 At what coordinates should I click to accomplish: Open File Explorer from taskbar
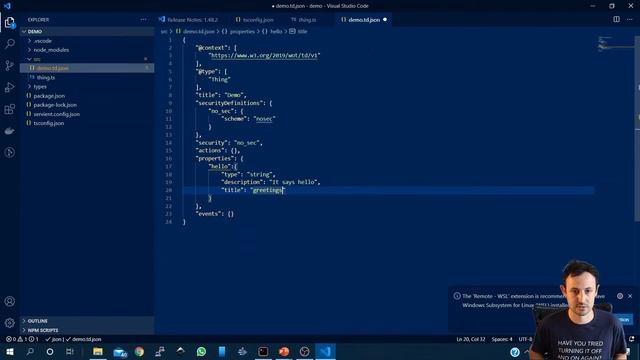pos(98,351)
